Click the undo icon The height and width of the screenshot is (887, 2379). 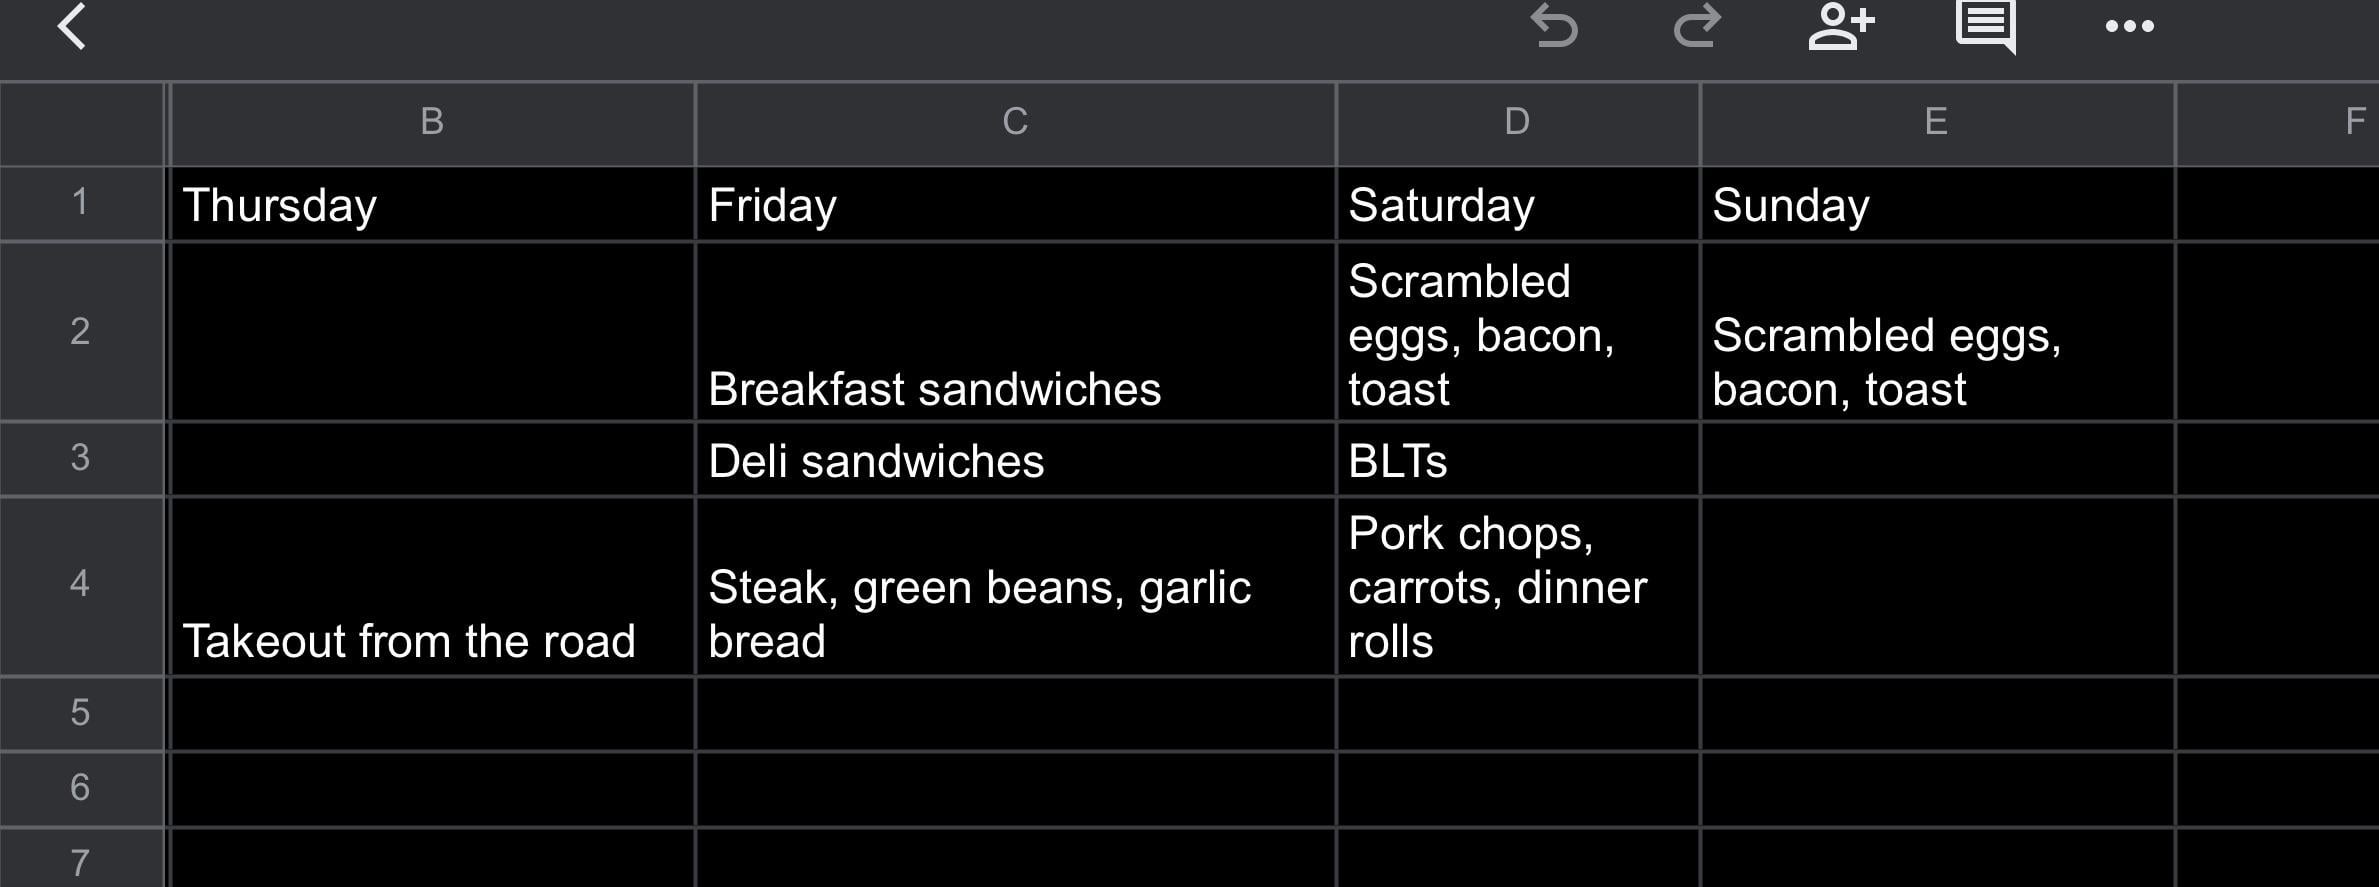(1554, 27)
